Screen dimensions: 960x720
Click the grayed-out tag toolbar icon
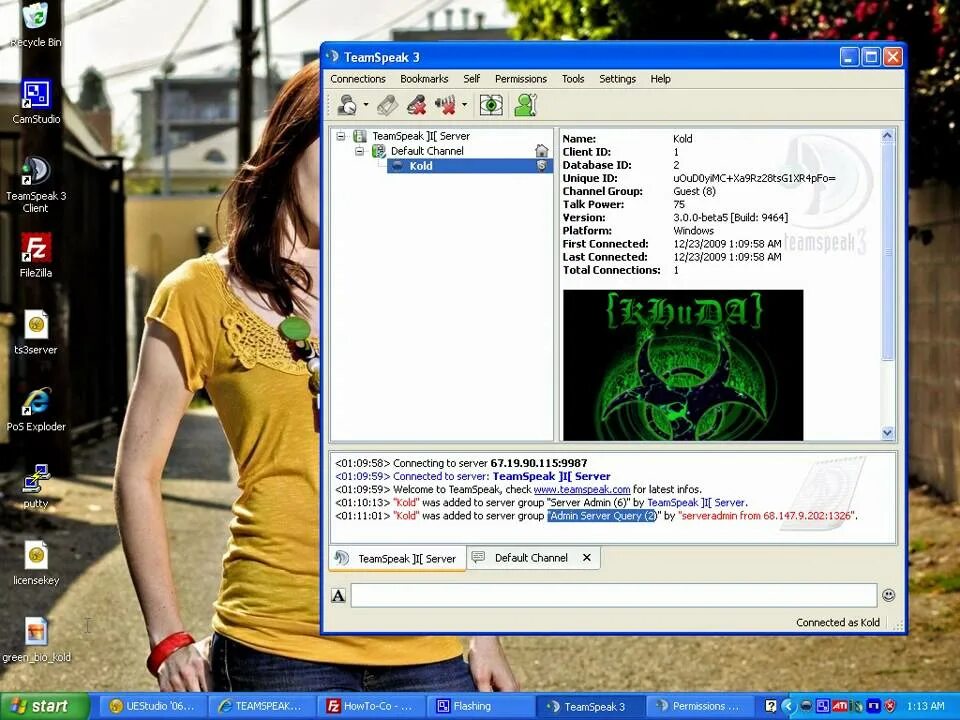[387, 105]
